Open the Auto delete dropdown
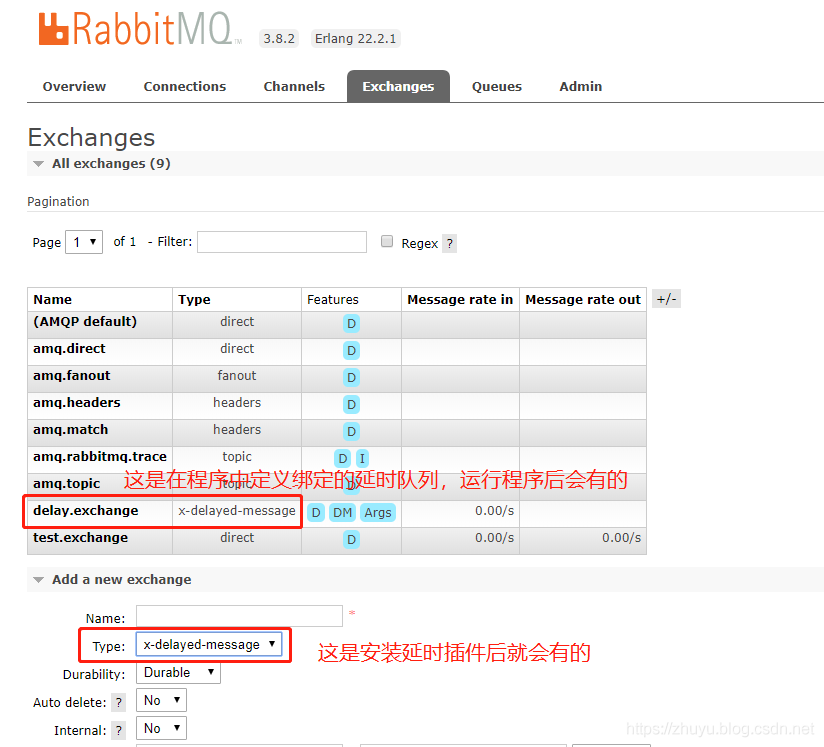This screenshot has height=747, width=824. click(x=161, y=701)
